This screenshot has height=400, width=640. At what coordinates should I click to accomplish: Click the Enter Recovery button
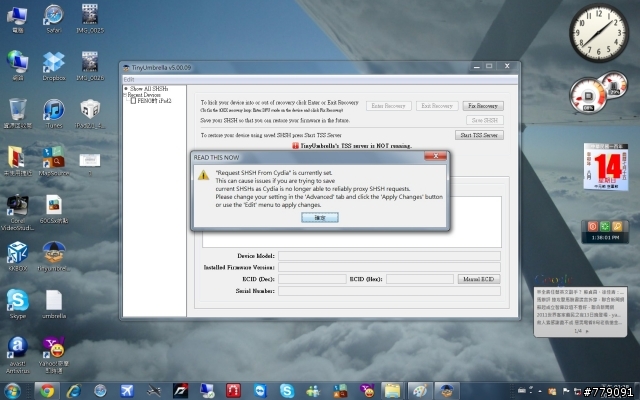[389, 106]
